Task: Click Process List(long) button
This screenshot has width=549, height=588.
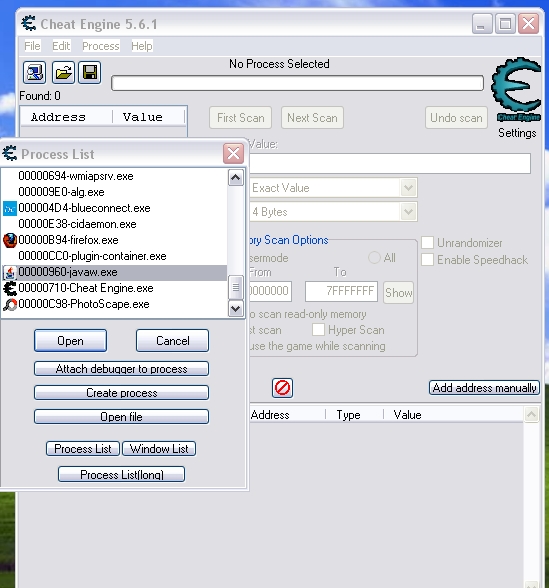Action: (x=122, y=474)
